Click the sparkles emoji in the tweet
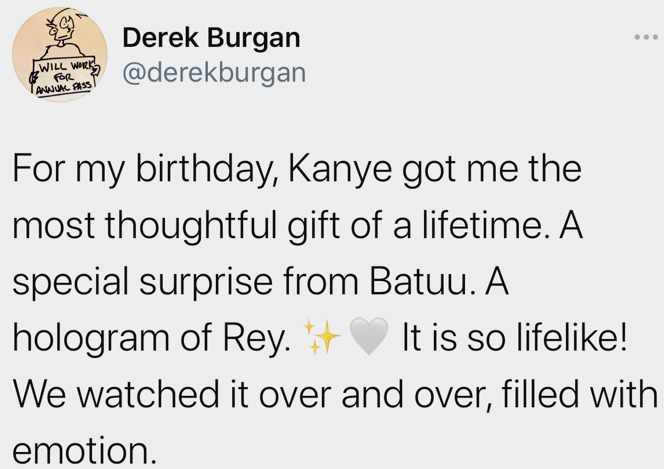This screenshot has width=664, height=469. tap(322, 337)
